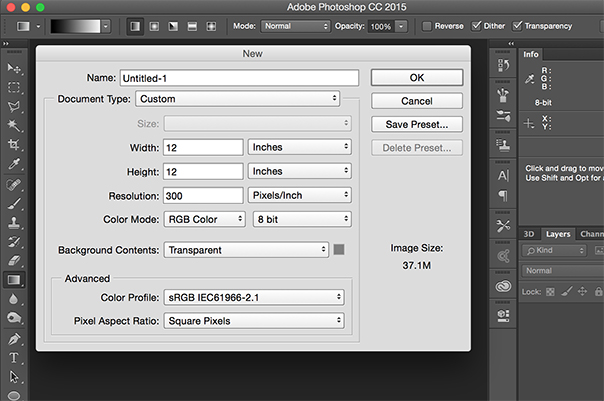Select the Rectangular Marquee tool

point(14,87)
